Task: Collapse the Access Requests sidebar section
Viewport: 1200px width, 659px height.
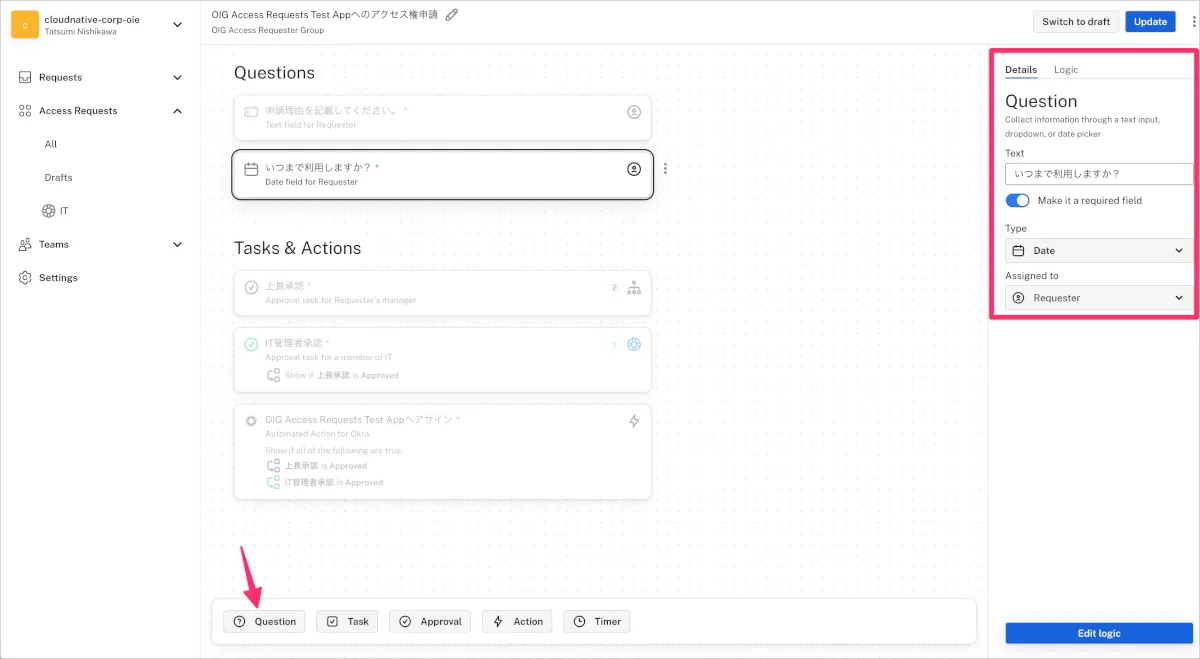Action: coord(178,111)
